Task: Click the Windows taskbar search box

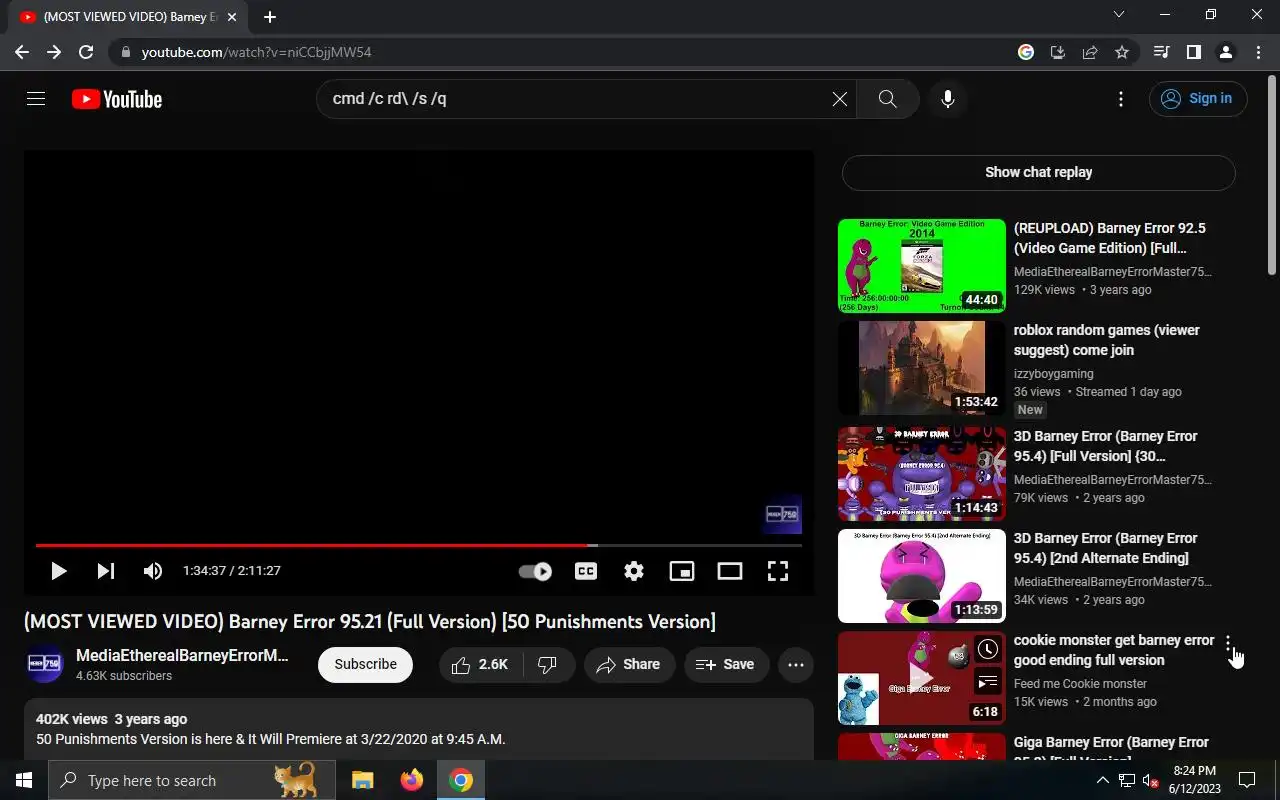Action: (x=192, y=781)
